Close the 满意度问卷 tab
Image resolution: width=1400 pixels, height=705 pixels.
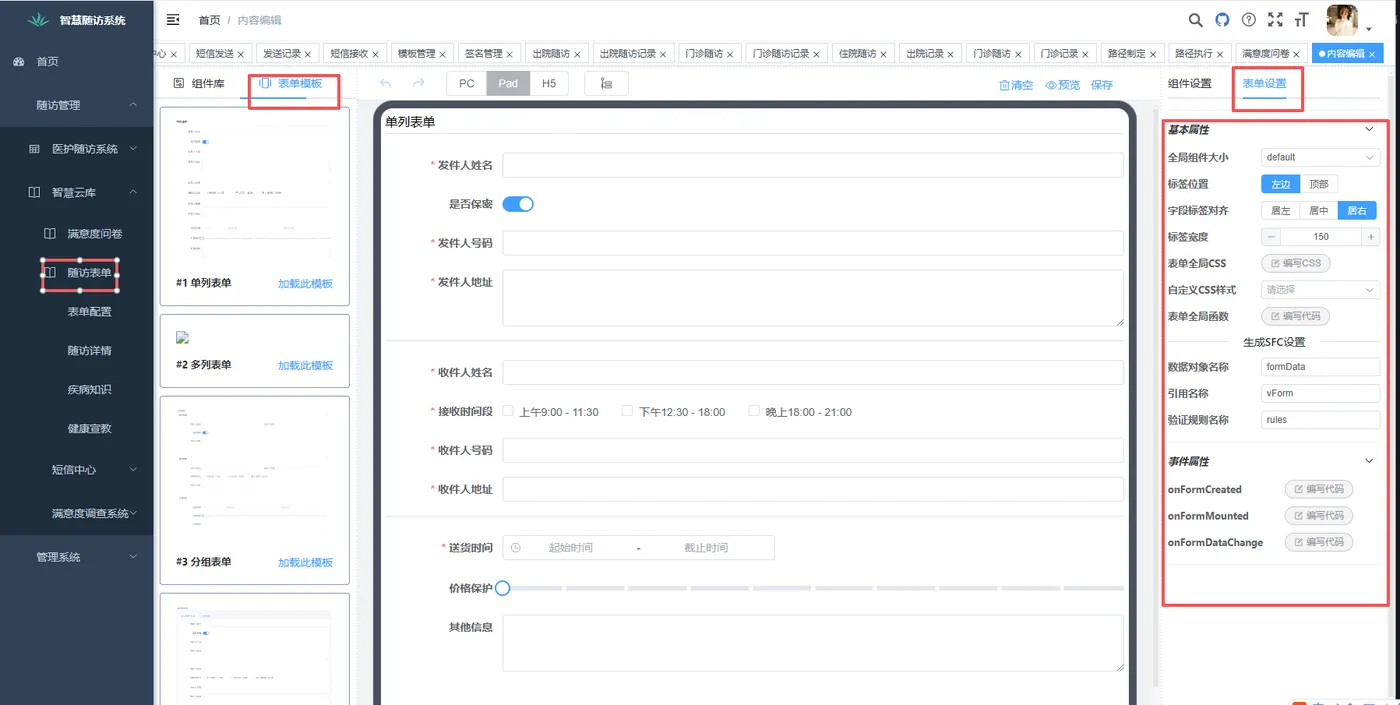(x=1297, y=54)
